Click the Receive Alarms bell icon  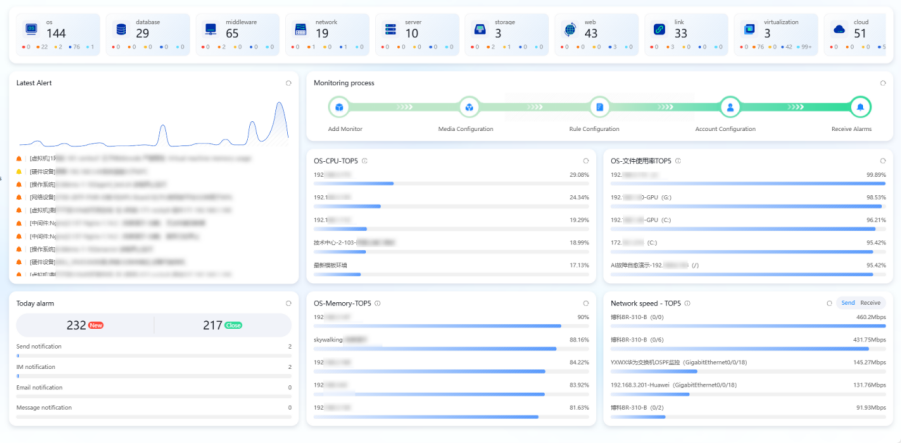(859, 107)
